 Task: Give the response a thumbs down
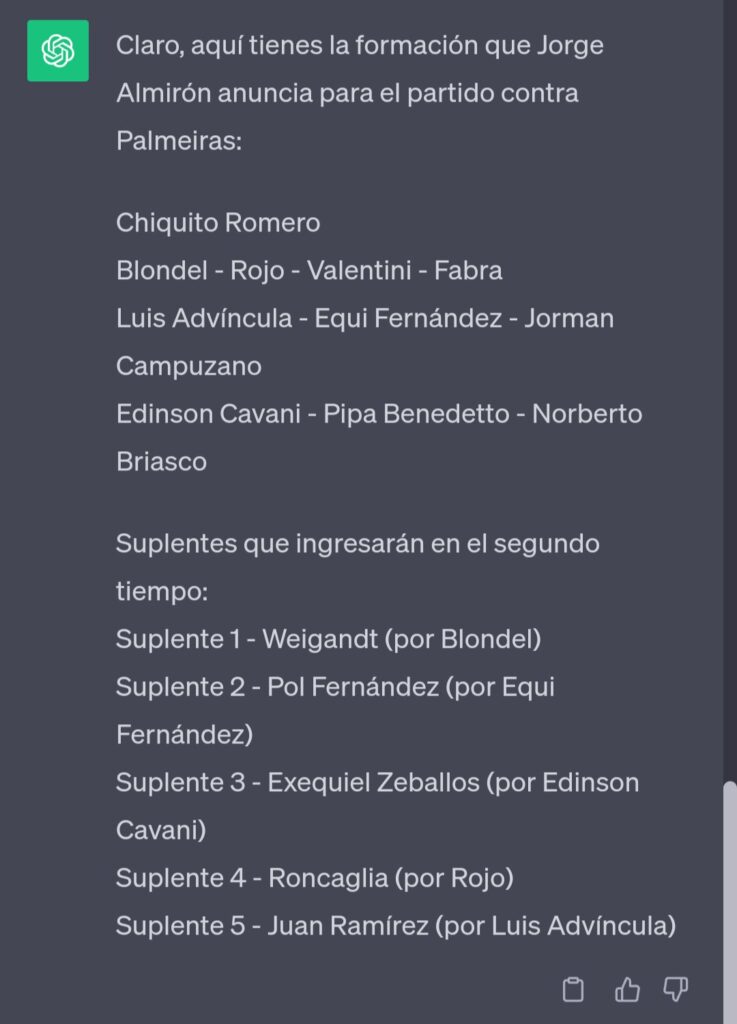[676, 989]
